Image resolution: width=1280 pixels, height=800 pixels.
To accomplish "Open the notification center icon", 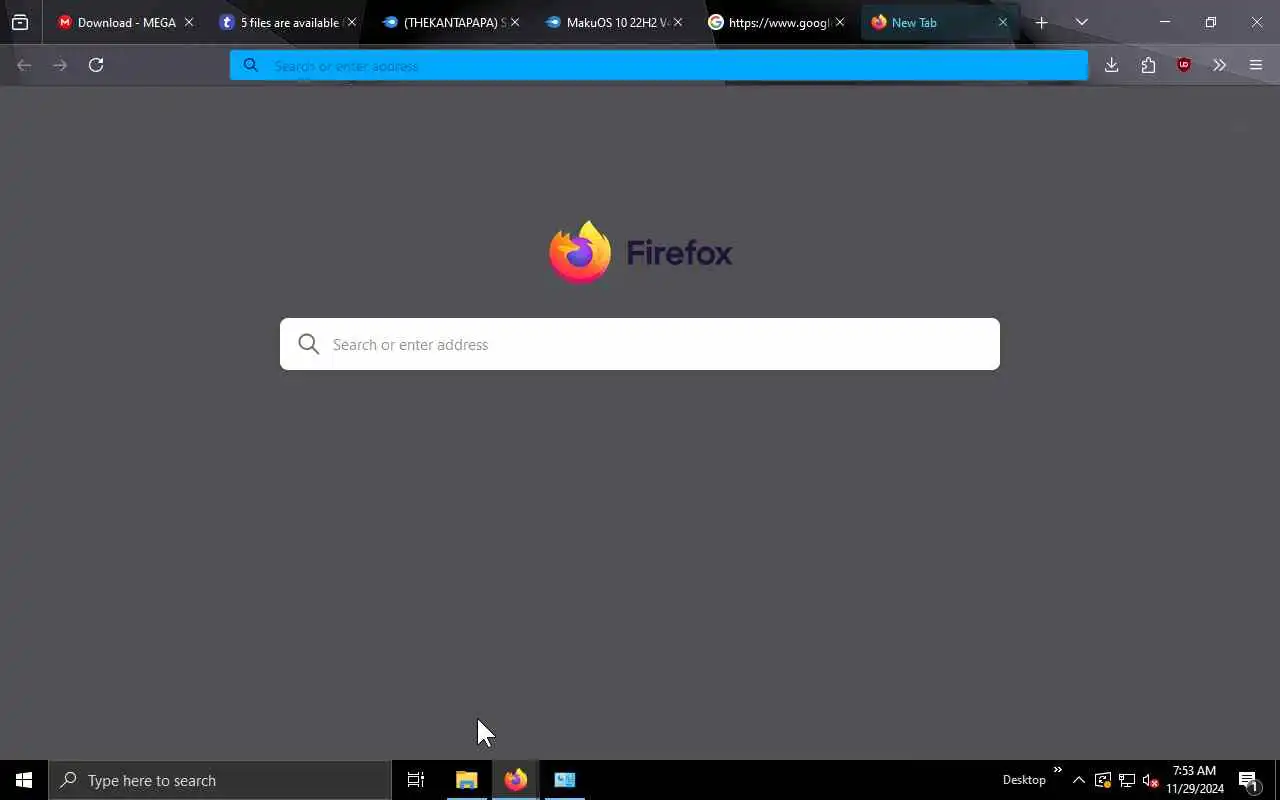I will pos(1248,780).
